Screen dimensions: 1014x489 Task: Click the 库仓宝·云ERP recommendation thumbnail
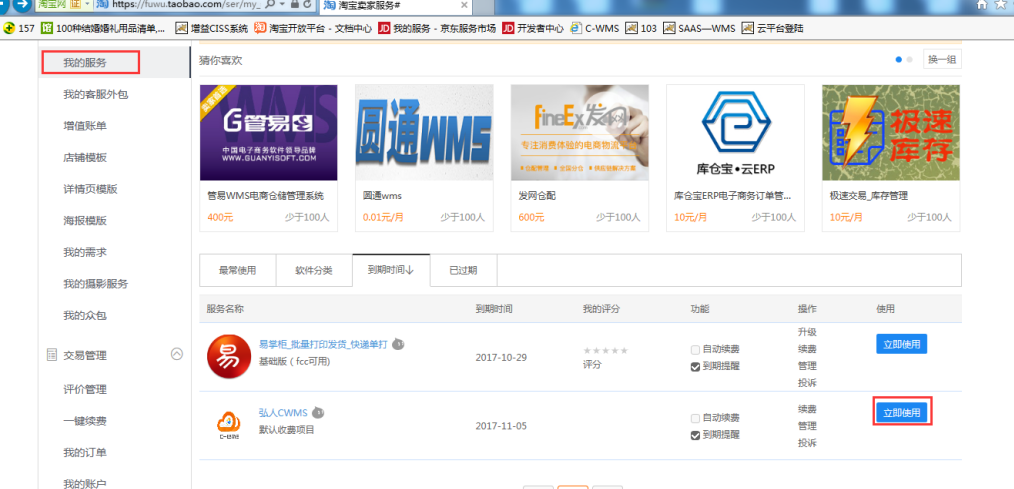[x=735, y=133]
